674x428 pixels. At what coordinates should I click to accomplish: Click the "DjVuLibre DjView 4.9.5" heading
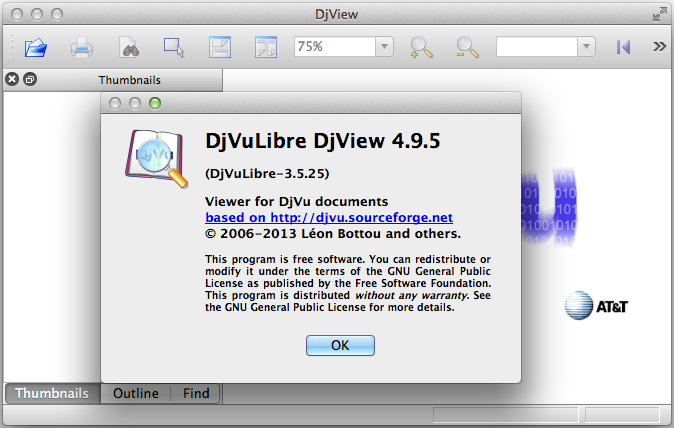pos(323,141)
